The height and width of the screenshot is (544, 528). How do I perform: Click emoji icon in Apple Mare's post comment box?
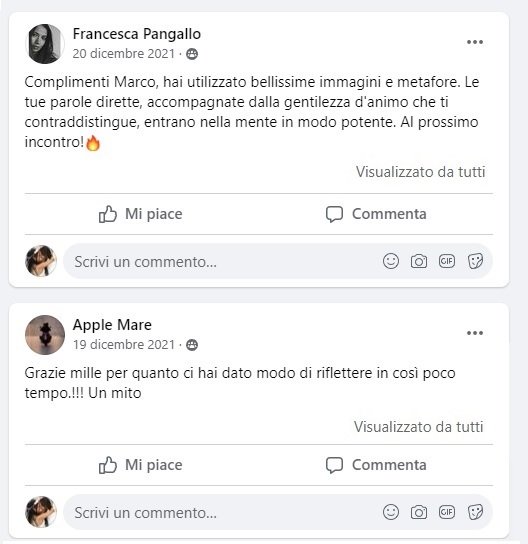391,512
